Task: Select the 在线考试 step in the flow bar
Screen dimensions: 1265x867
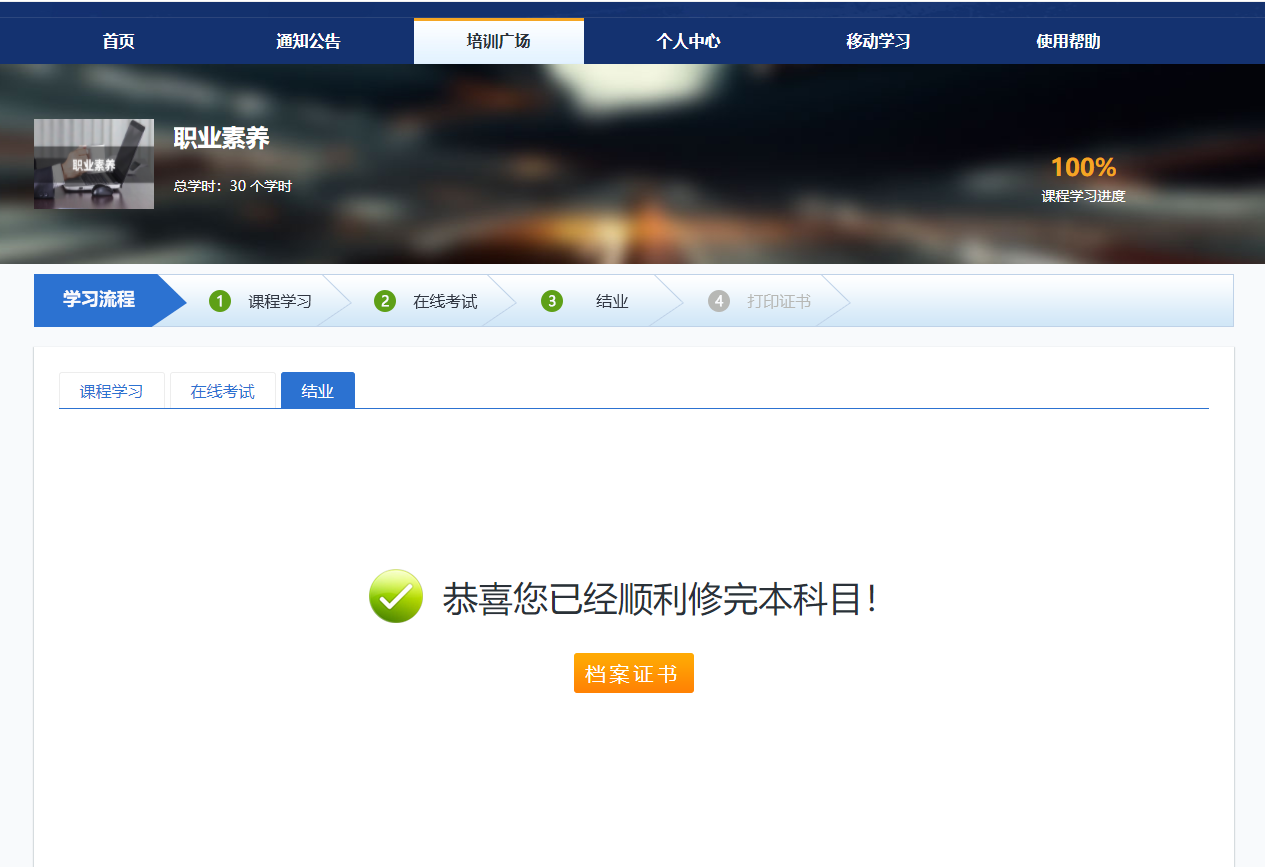Action: 445,301
